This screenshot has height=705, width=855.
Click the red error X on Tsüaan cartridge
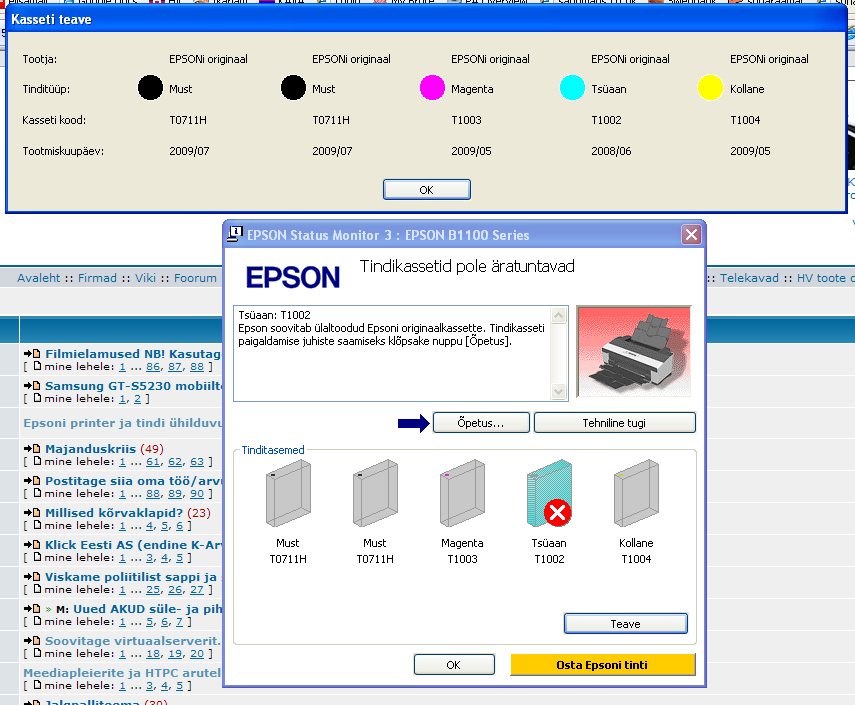(x=557, y=513)
